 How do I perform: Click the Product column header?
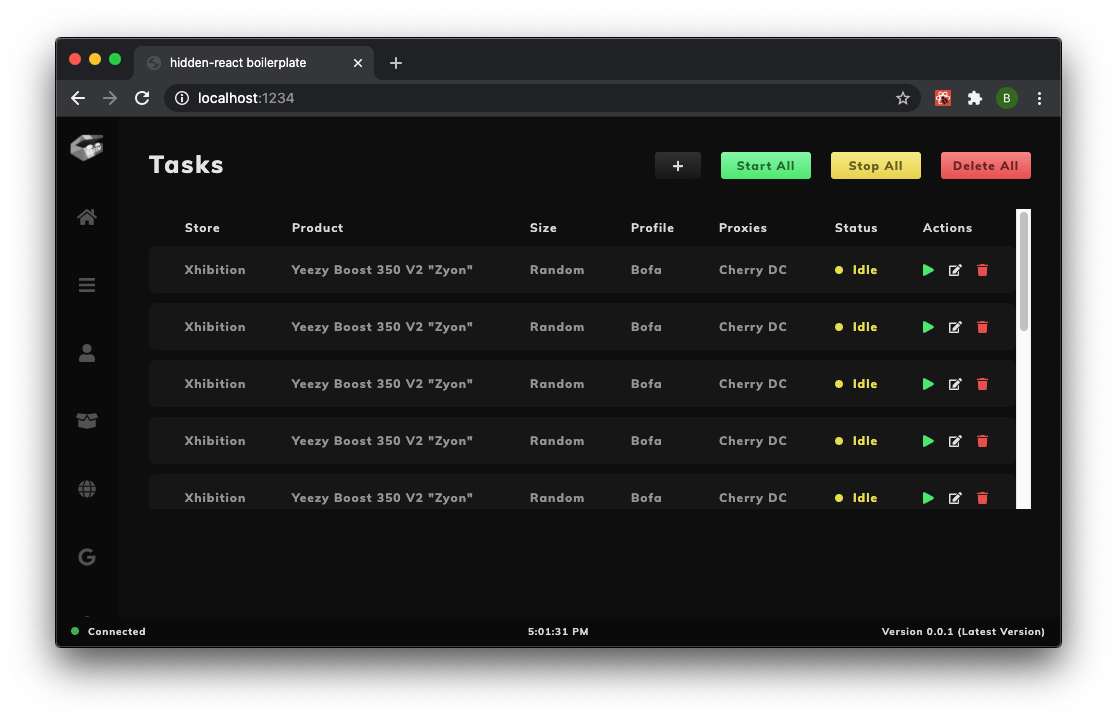pos(318,228)
